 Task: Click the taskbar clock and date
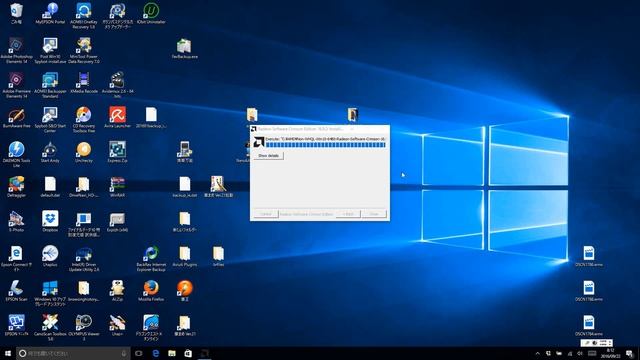(610, 353)
